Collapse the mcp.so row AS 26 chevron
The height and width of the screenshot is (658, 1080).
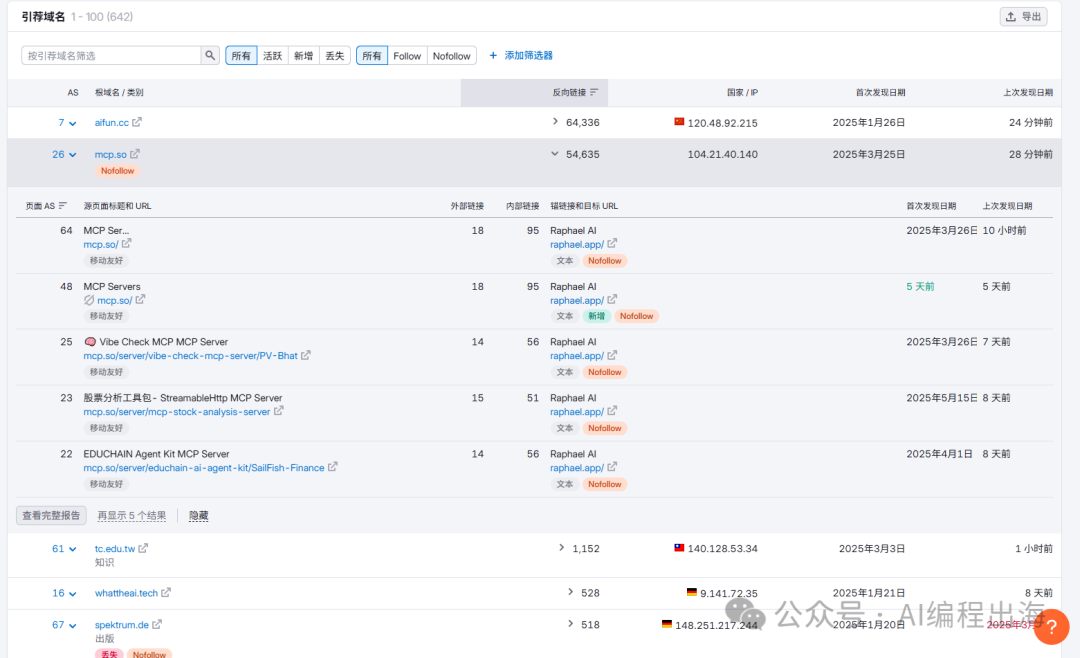[x=72, y=155]
